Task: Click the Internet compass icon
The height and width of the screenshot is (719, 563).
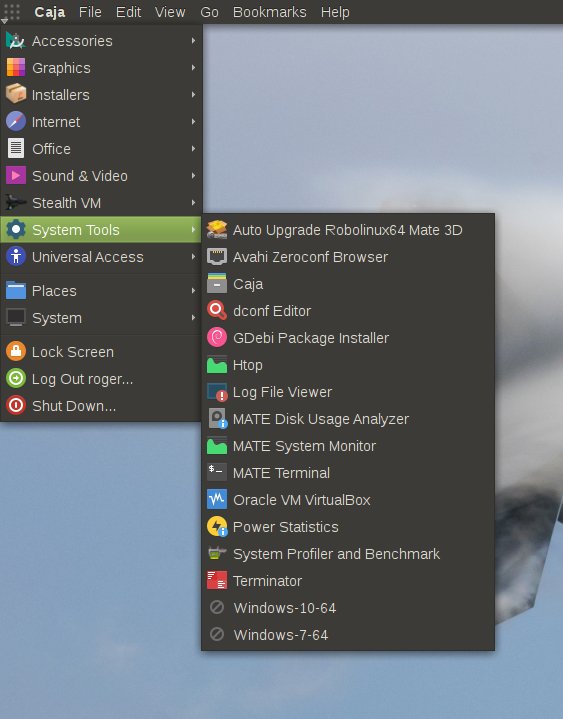Action: [16, 122]
